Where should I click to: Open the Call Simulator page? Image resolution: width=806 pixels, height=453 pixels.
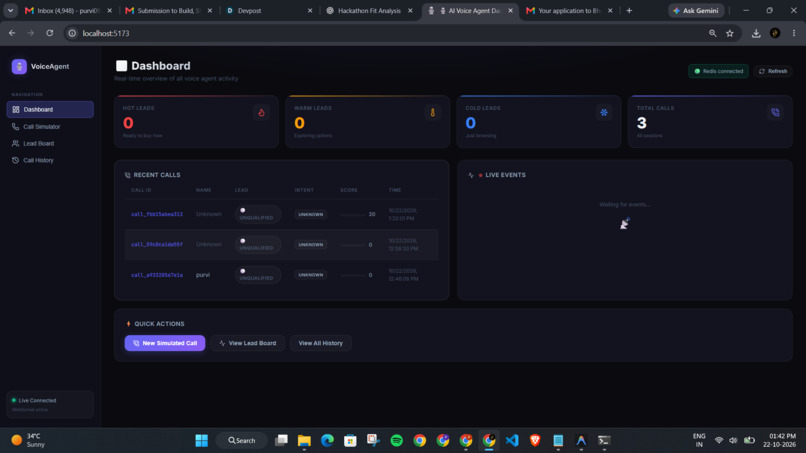[x=50, y=126]
